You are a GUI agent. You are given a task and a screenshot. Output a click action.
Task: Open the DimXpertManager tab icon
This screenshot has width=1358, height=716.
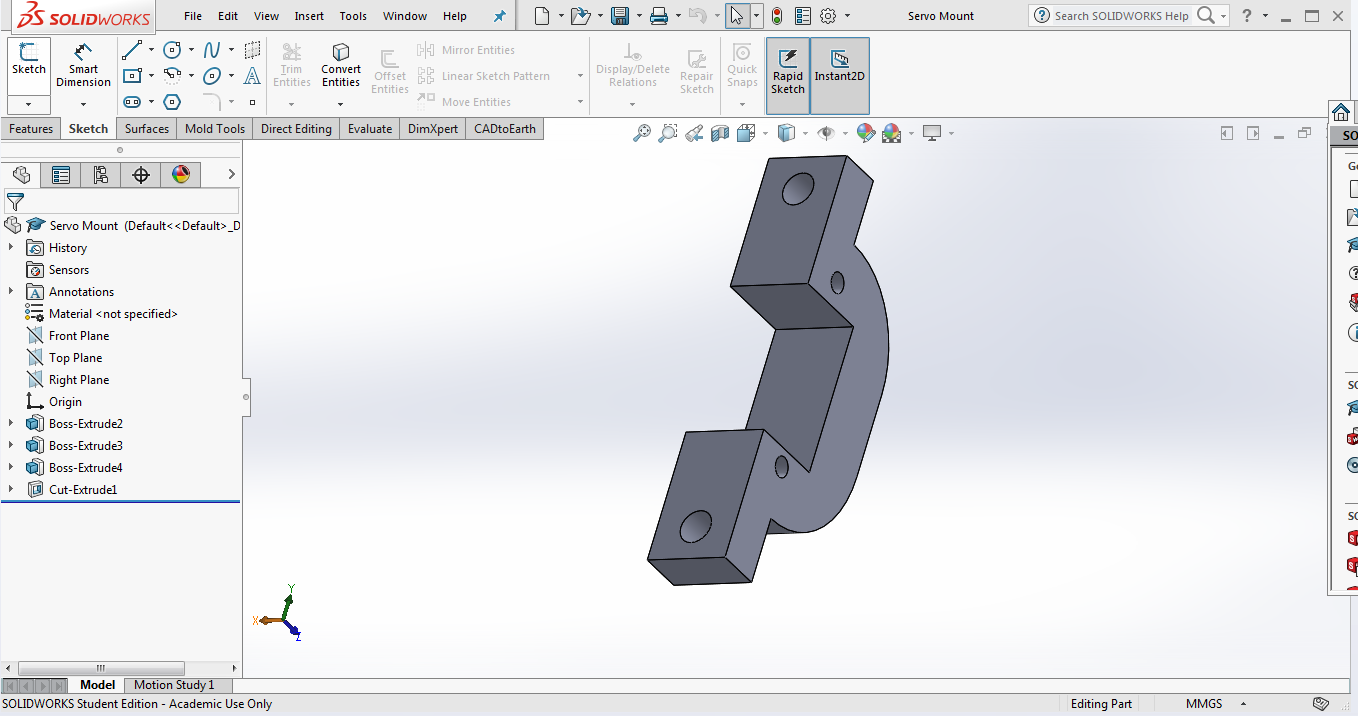pyautogui.click(x=141, y=175)
